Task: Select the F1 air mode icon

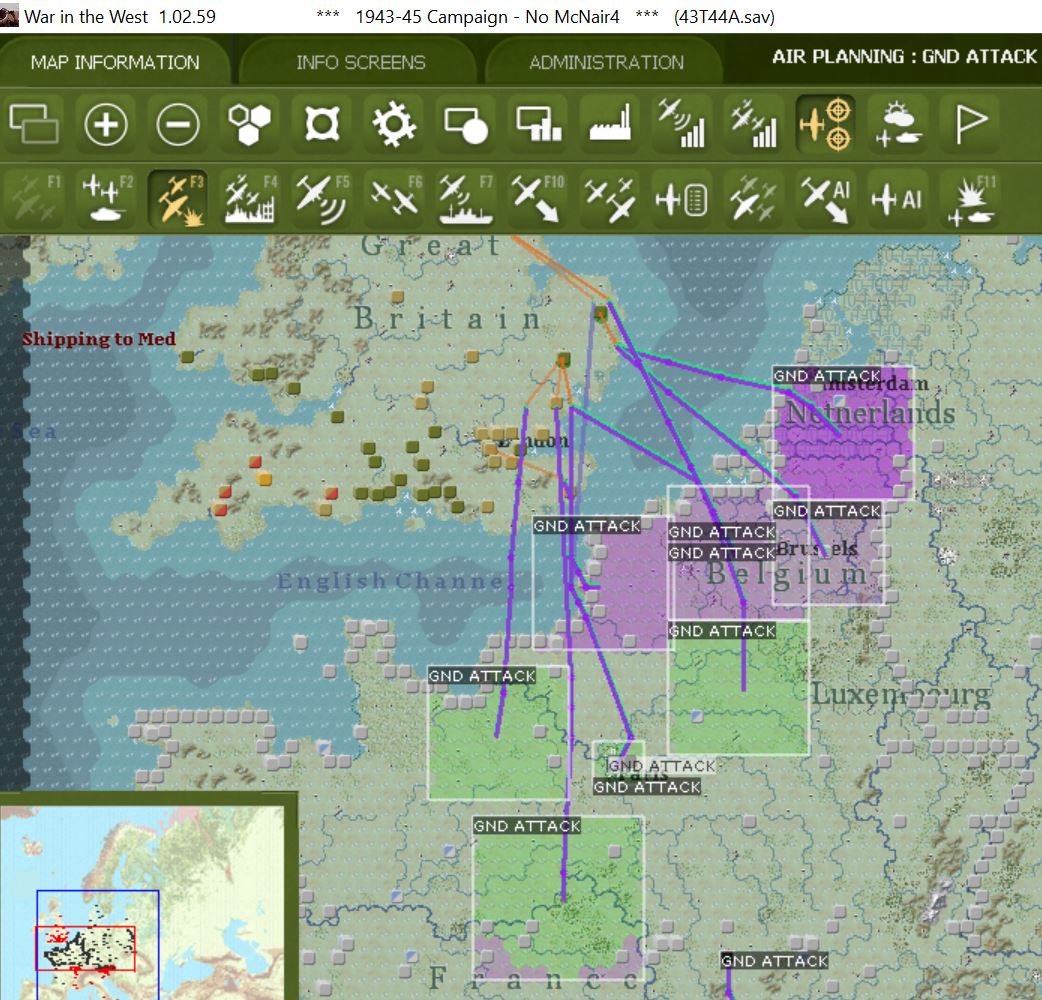Action: [34, 199]
